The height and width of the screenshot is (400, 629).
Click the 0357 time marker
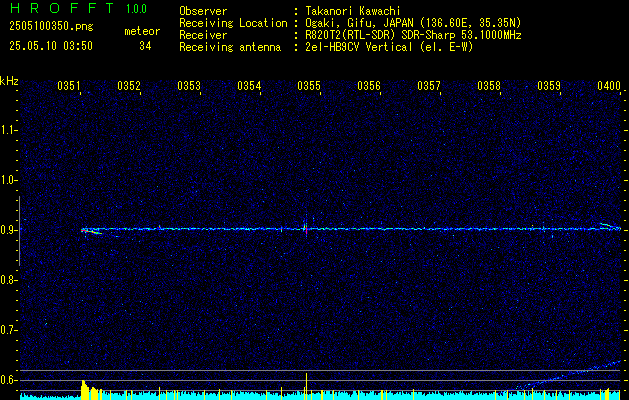point(429,86)
